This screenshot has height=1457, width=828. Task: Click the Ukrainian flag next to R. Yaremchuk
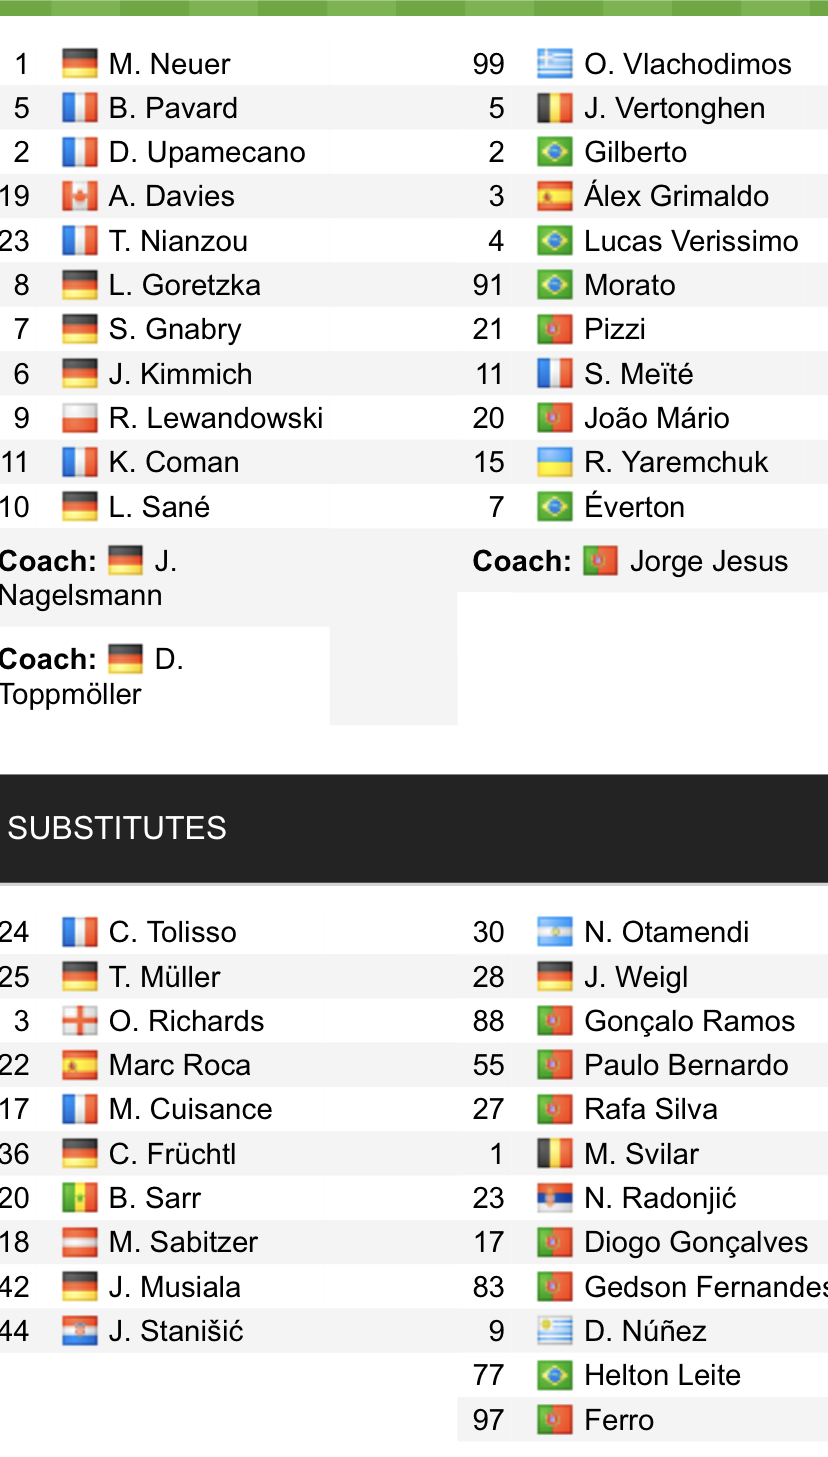[554, 462]
